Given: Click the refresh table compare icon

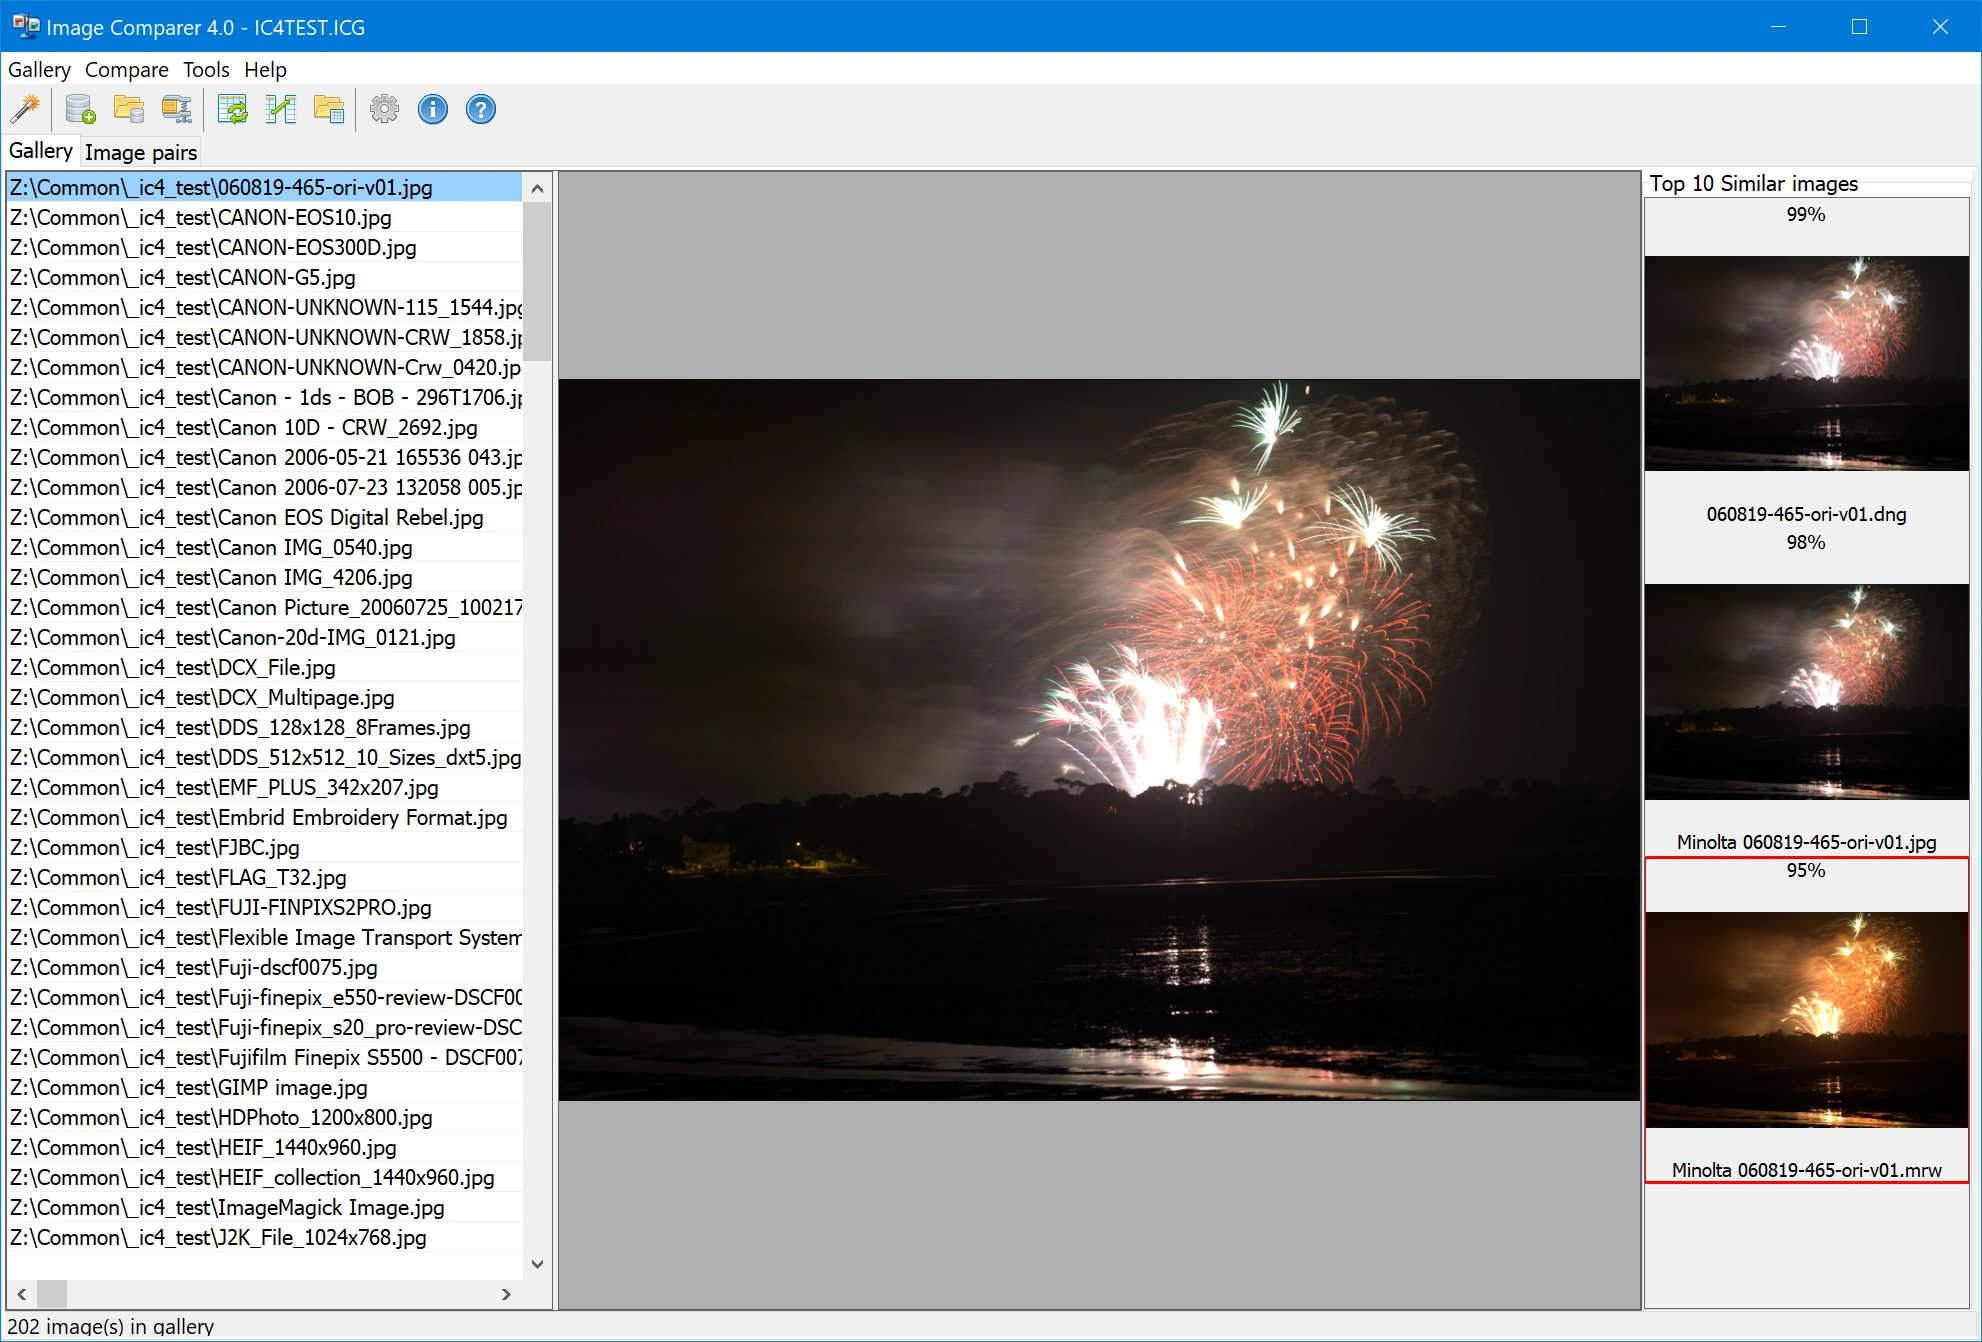Looking at the screenshot, I should click(233, 109).
